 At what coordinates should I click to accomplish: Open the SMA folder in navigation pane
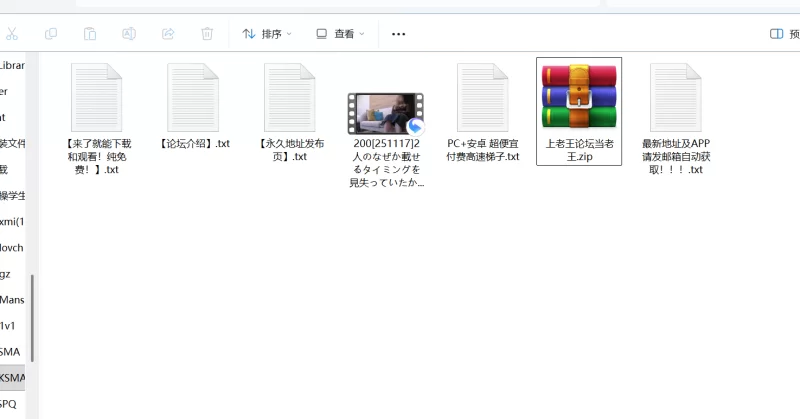point(12,352)
